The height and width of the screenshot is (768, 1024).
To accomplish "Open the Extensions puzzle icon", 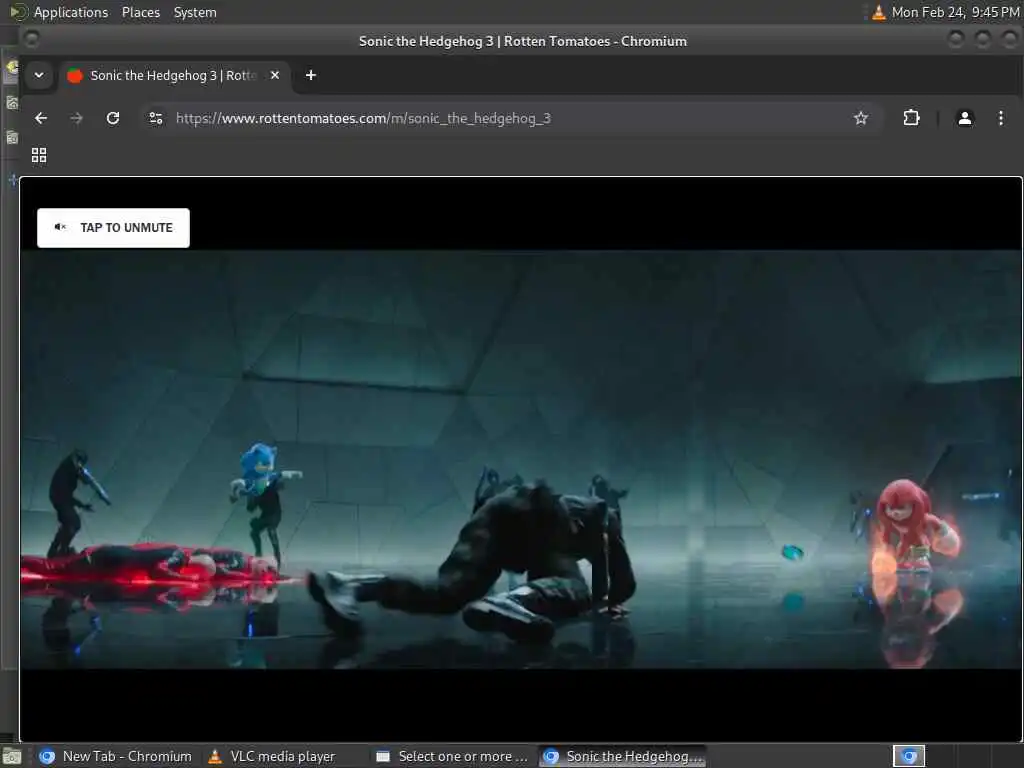I will [911, 118].
